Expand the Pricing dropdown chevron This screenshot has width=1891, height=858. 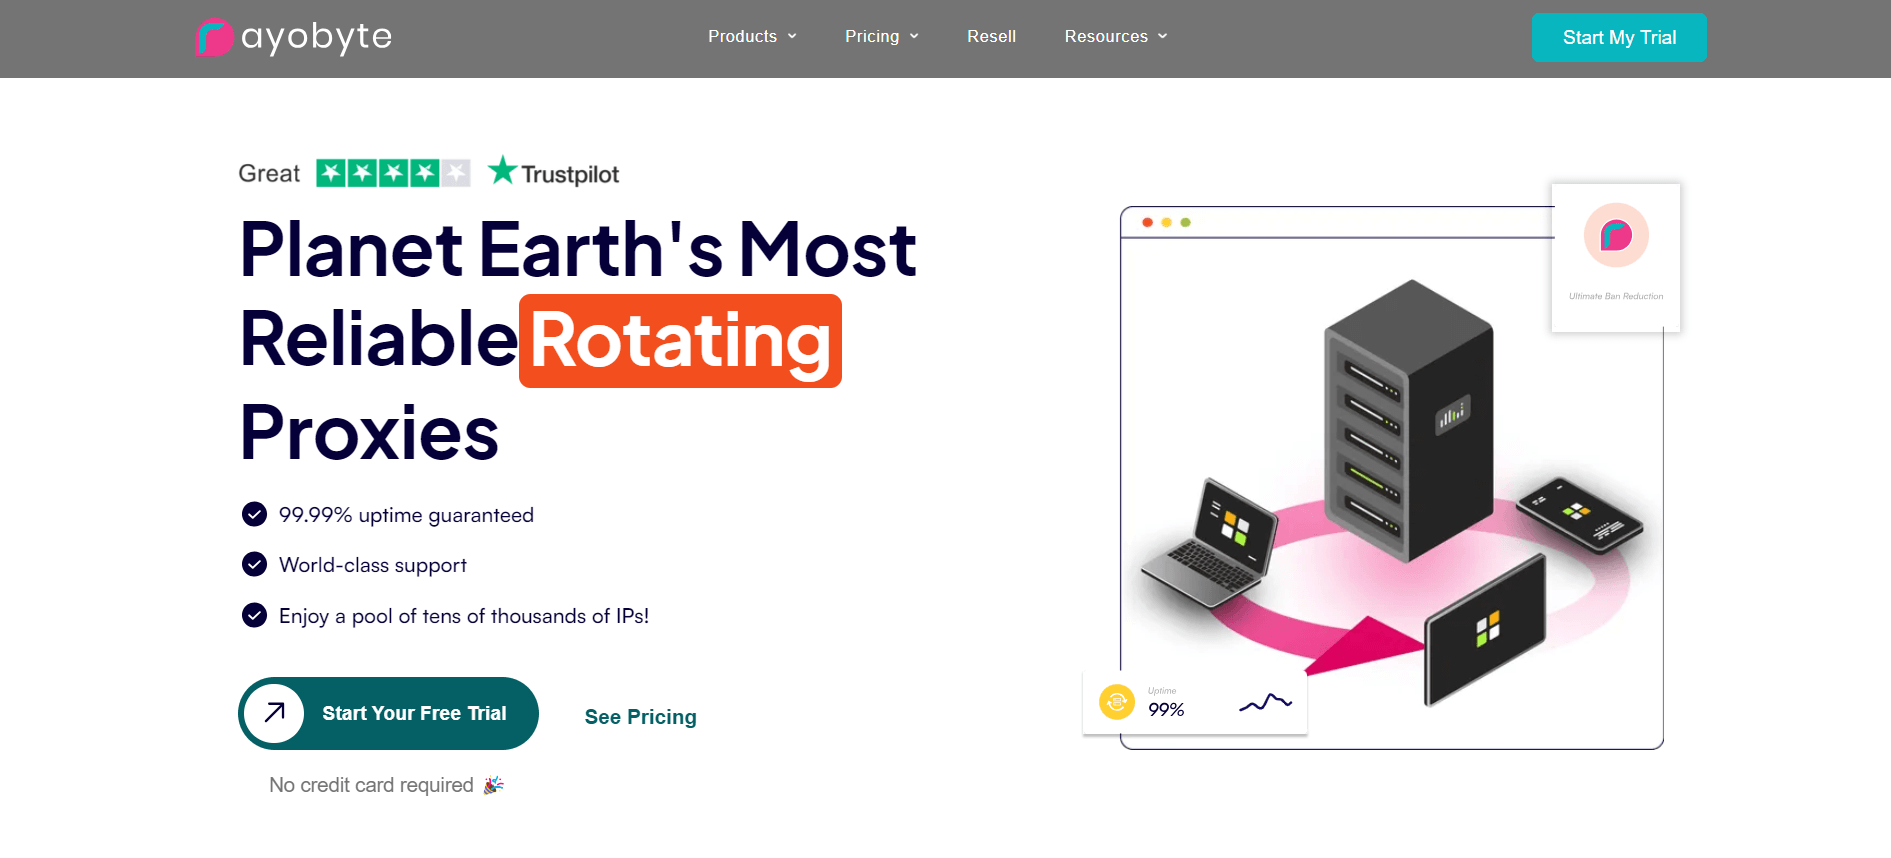click(x=914, y=37)
